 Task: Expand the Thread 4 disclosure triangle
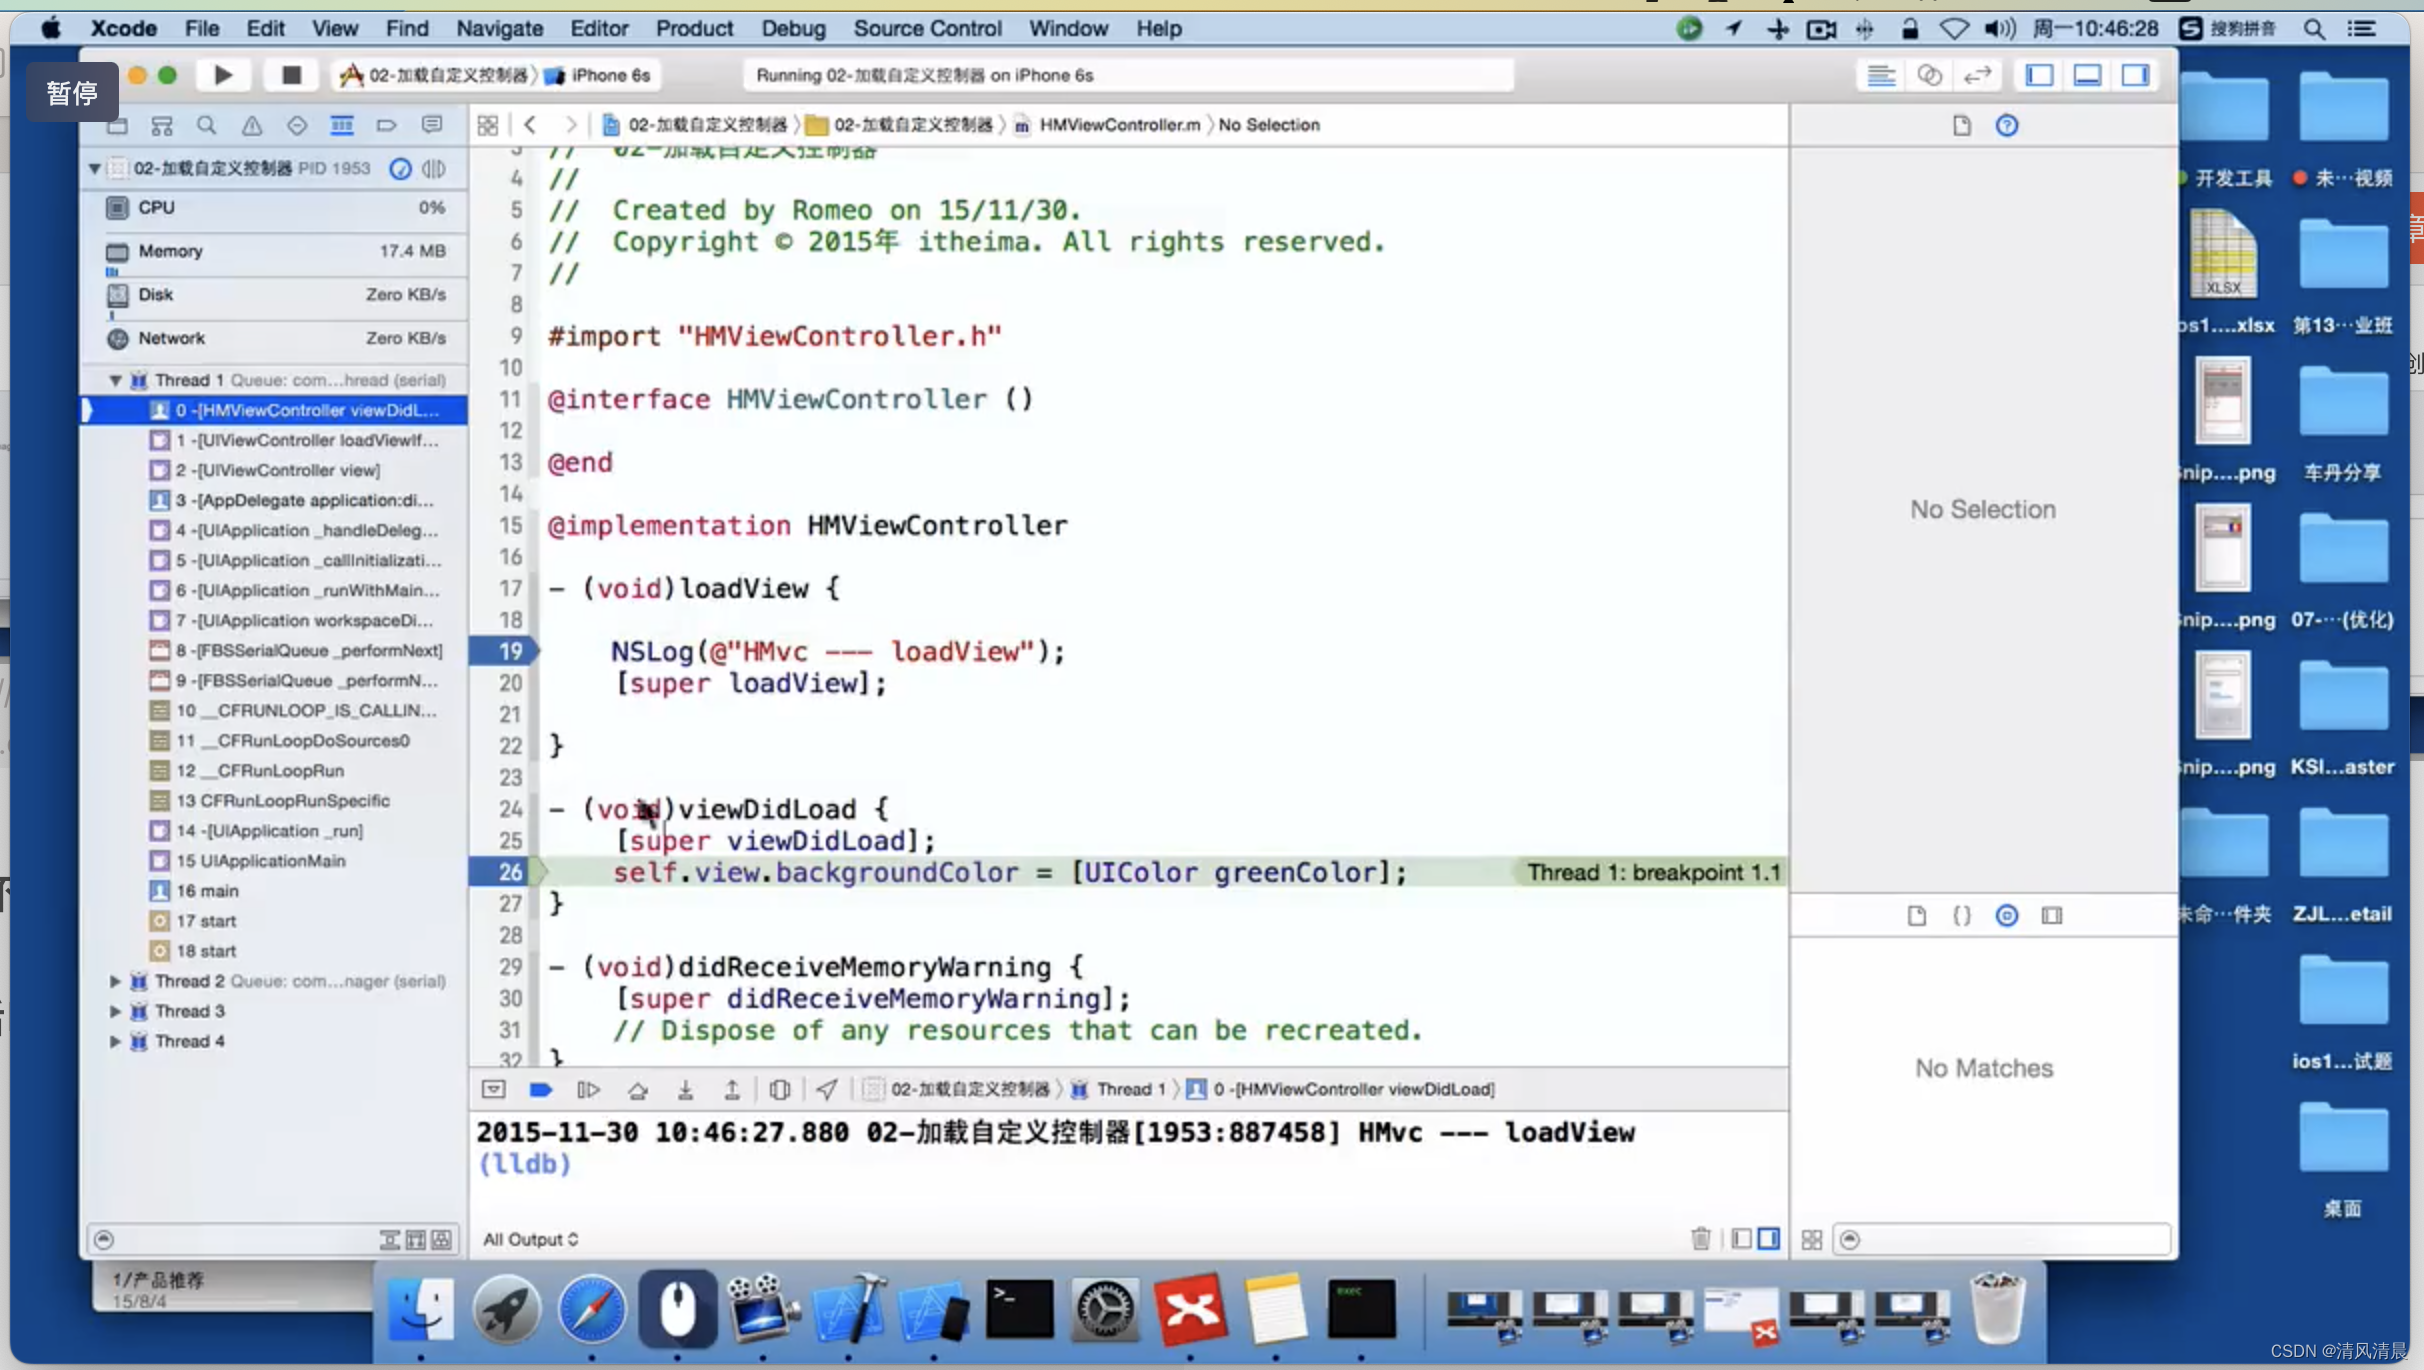(115, 1041)
